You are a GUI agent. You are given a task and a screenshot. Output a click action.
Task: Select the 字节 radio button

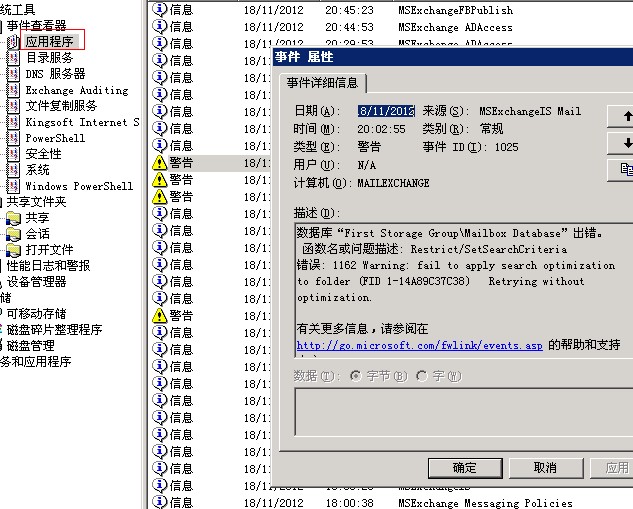click(356, 376)
